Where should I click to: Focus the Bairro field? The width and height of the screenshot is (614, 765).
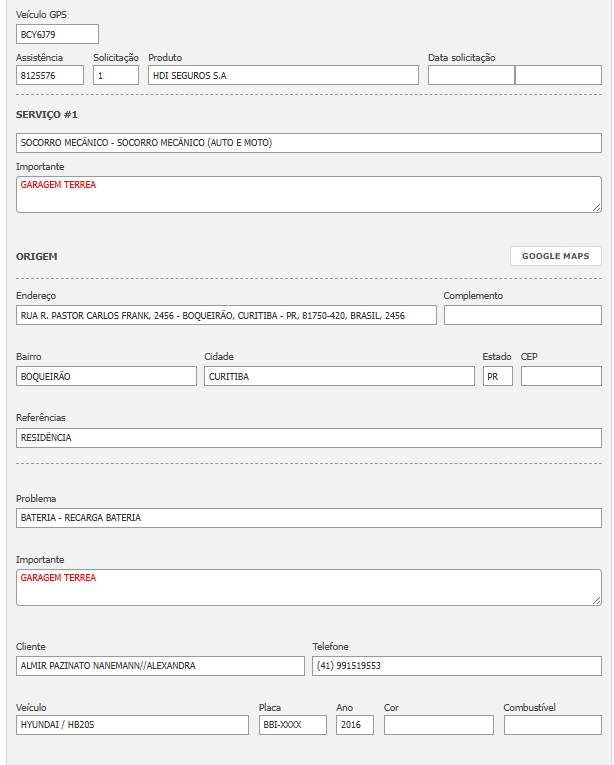107,376
